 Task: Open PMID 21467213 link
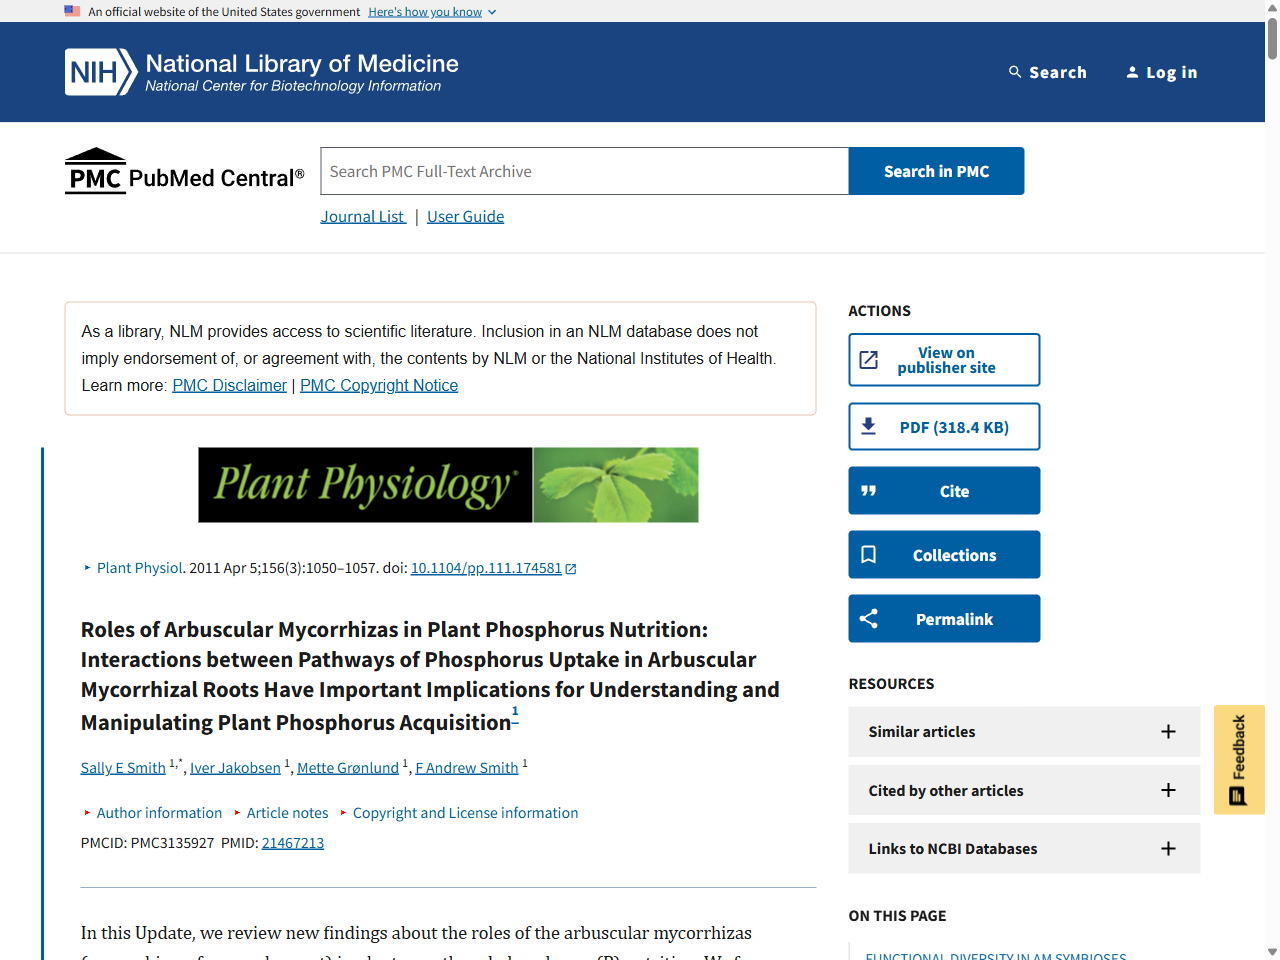pos(293,843)
